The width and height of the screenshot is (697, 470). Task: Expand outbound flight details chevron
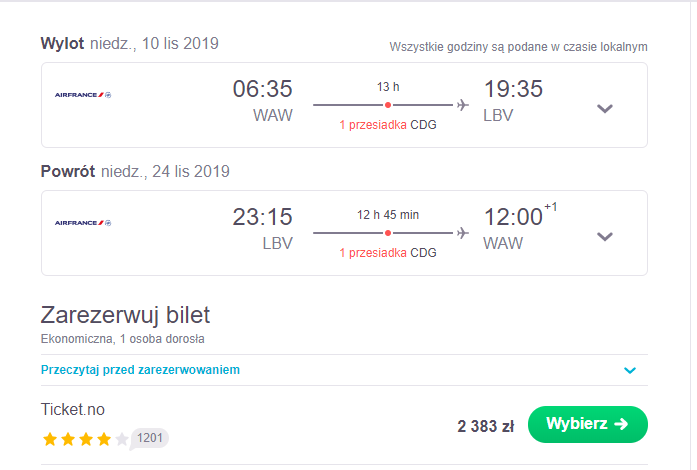click(605, 108)
